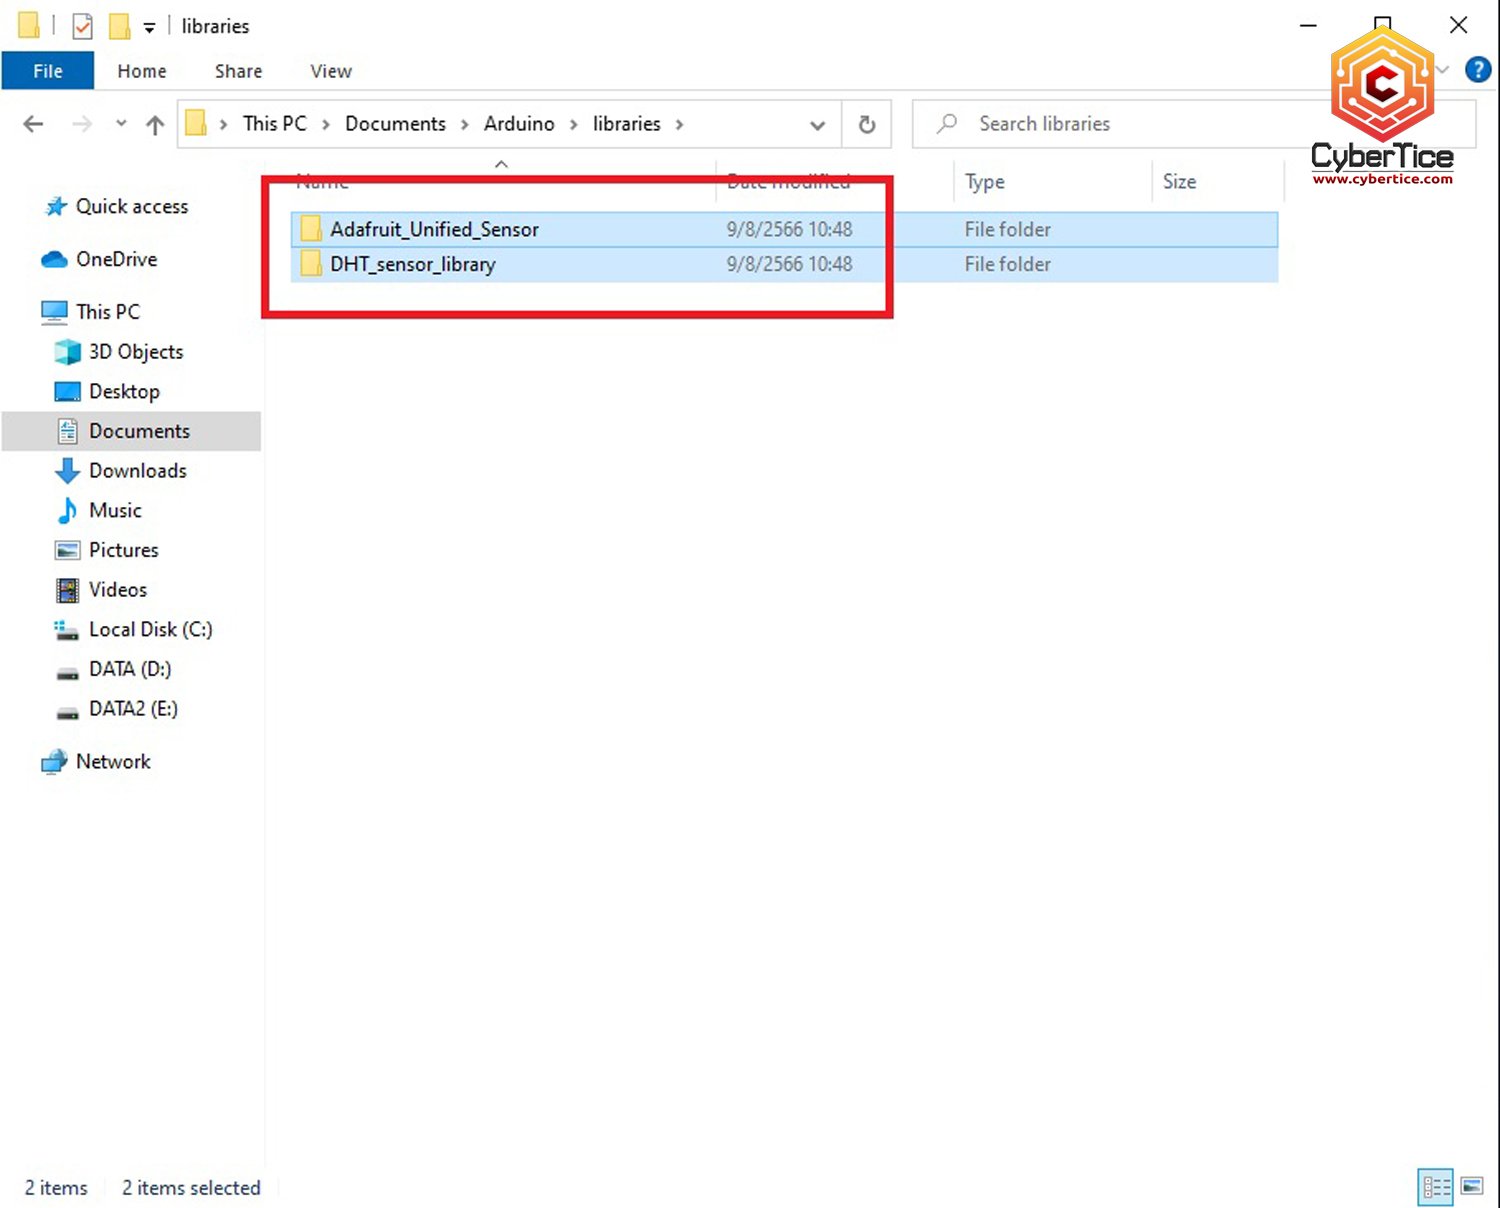Switch to the View ribbon tab
1500x1208 pixels.
pos(331,71)
